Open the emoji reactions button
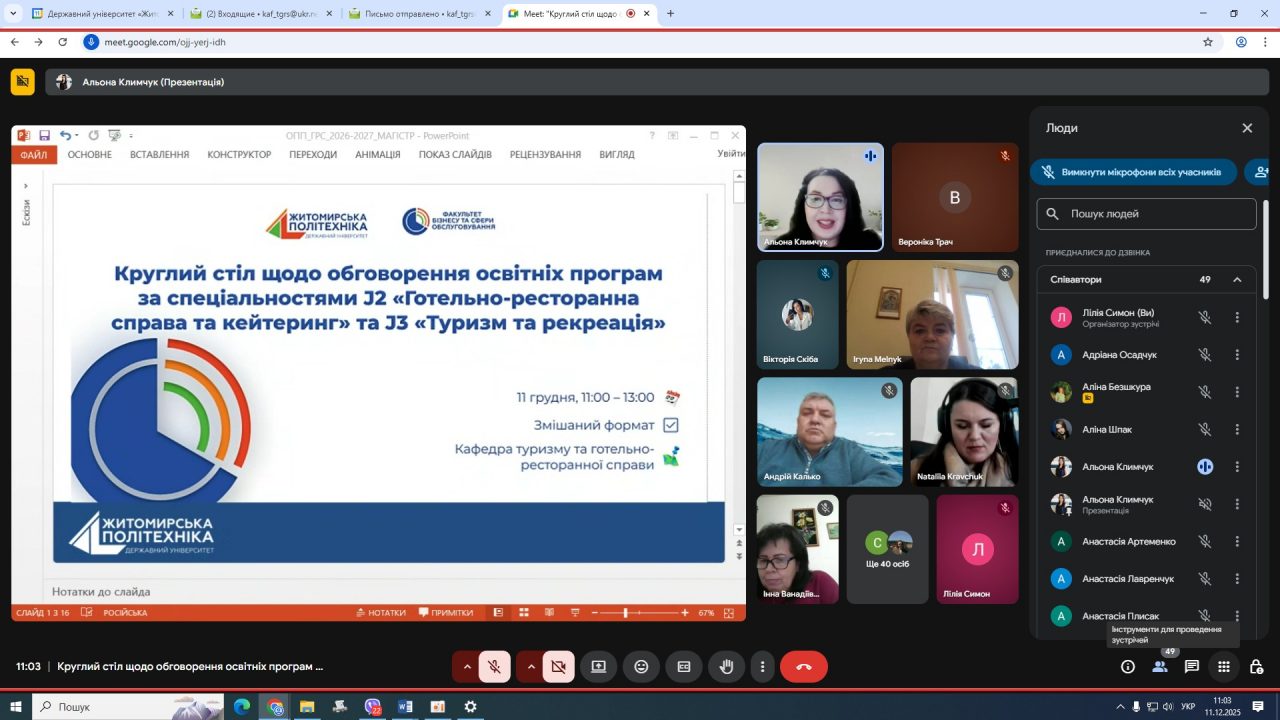 (x=641, y=667)
